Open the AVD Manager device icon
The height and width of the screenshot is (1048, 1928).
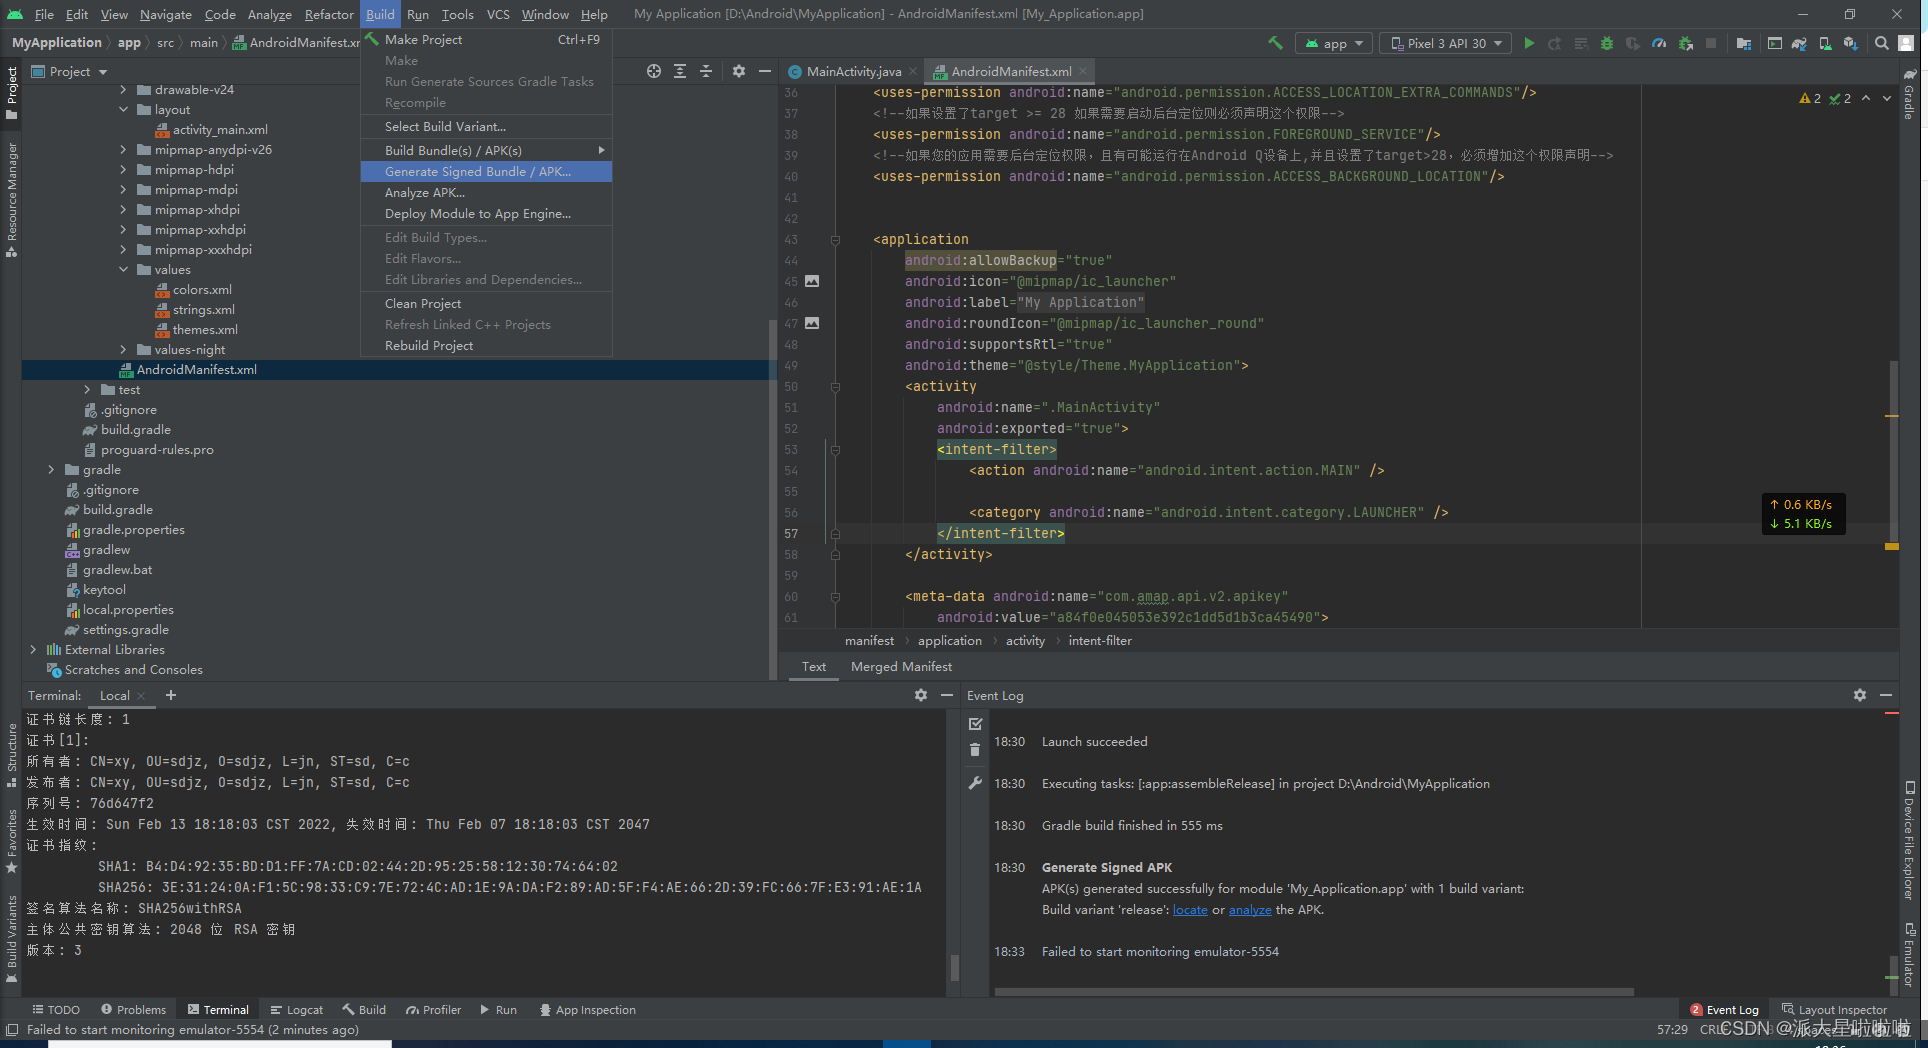[1825, 43]
